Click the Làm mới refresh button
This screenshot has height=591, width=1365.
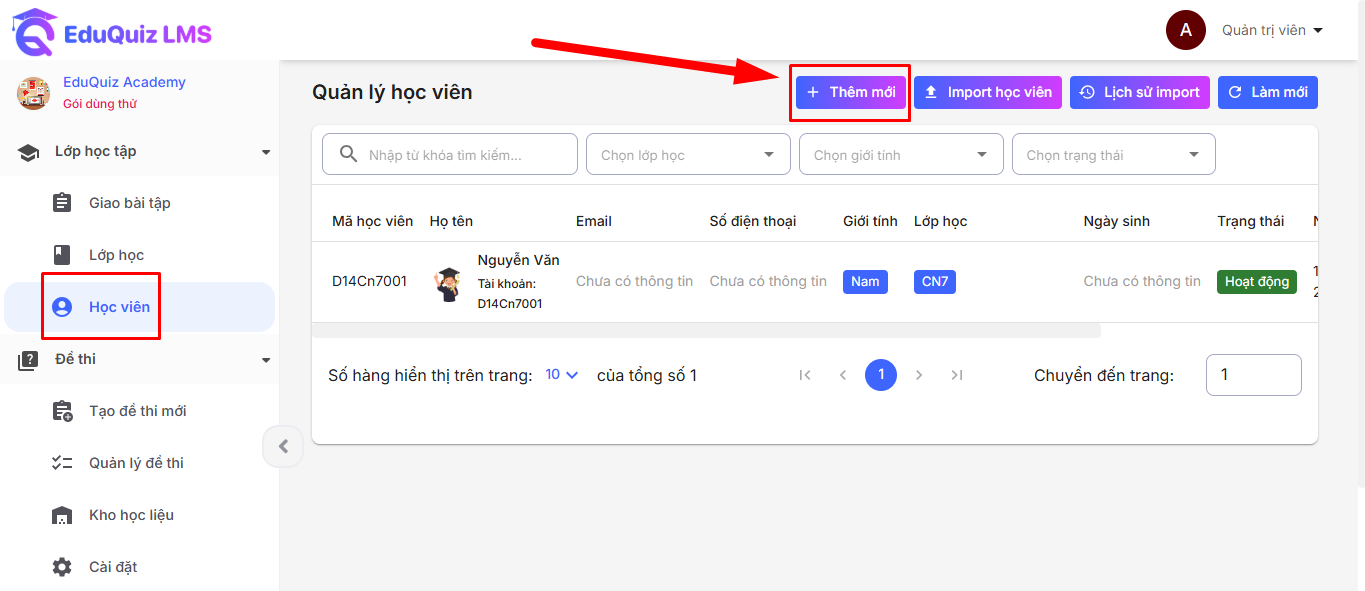pyautogui.click(x=1268, y=92)
